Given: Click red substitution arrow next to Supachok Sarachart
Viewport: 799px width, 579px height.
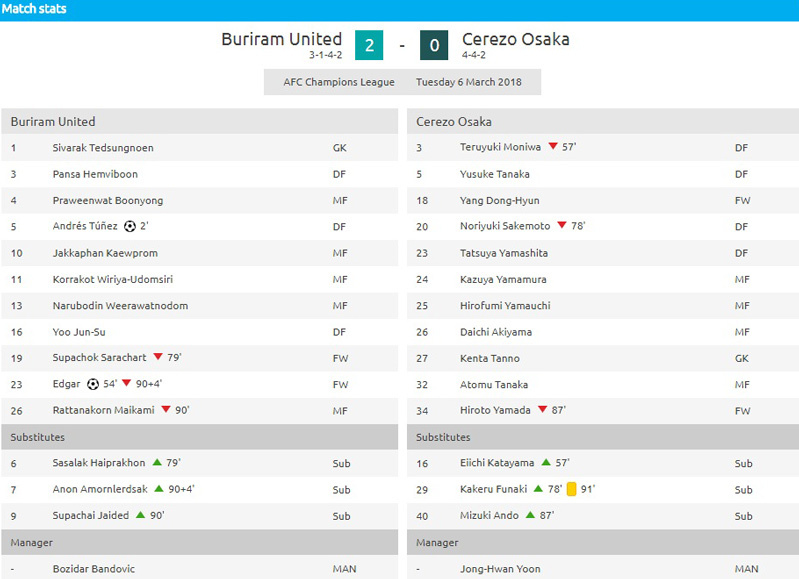Looking at the screenshot, I should point(154,358).
